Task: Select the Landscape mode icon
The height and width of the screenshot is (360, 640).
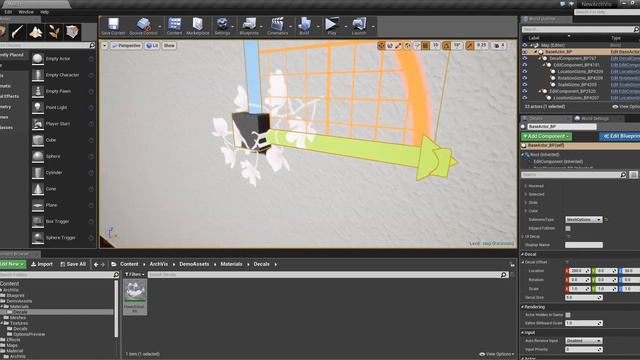Action: point(36,31)
